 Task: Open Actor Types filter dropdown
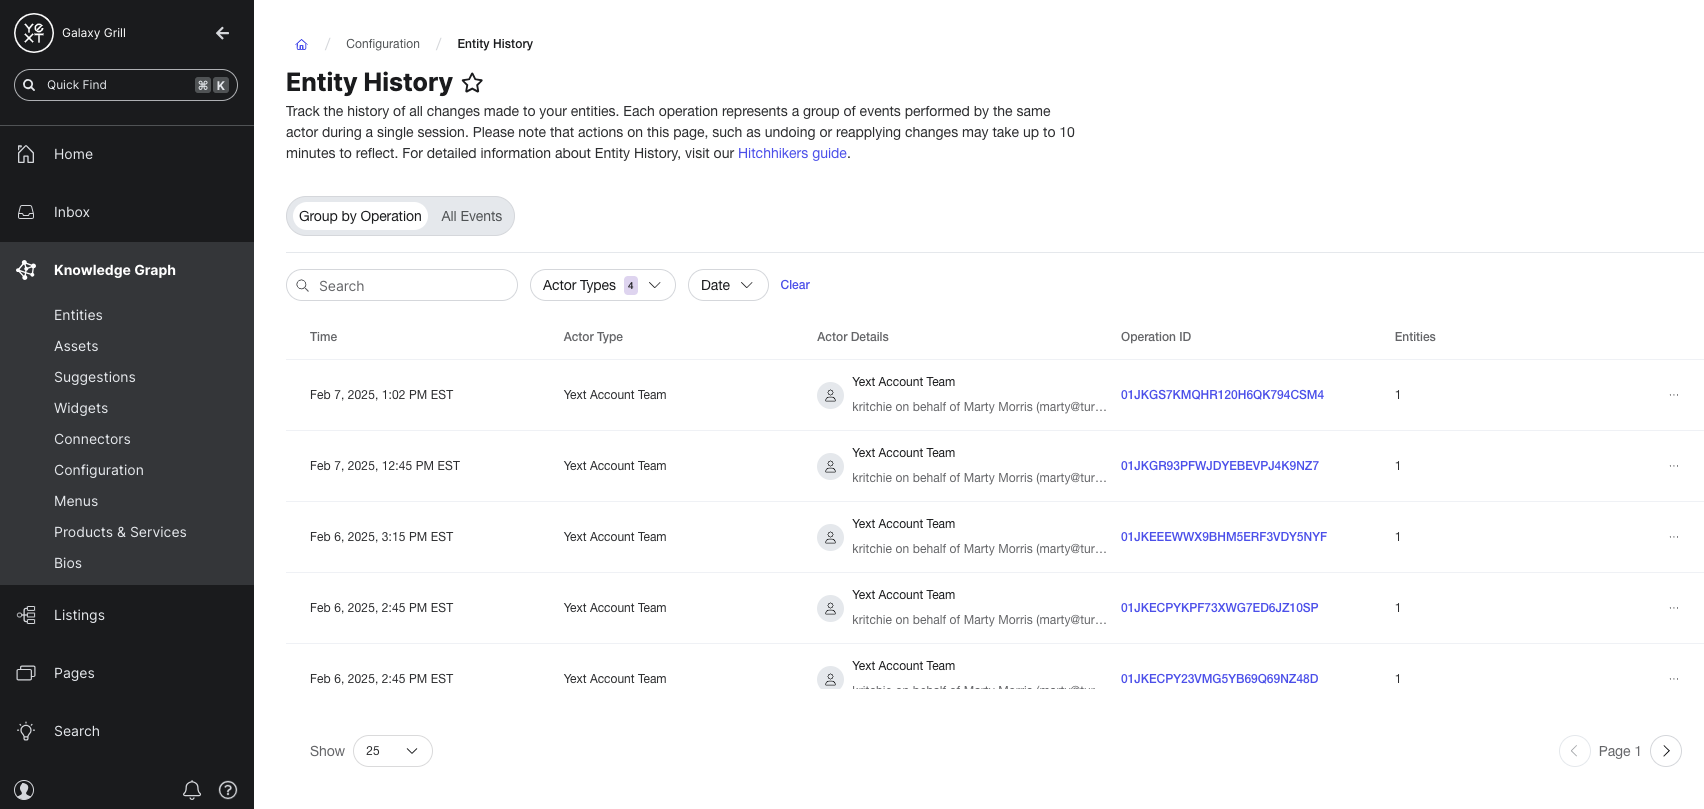[603, 285]
